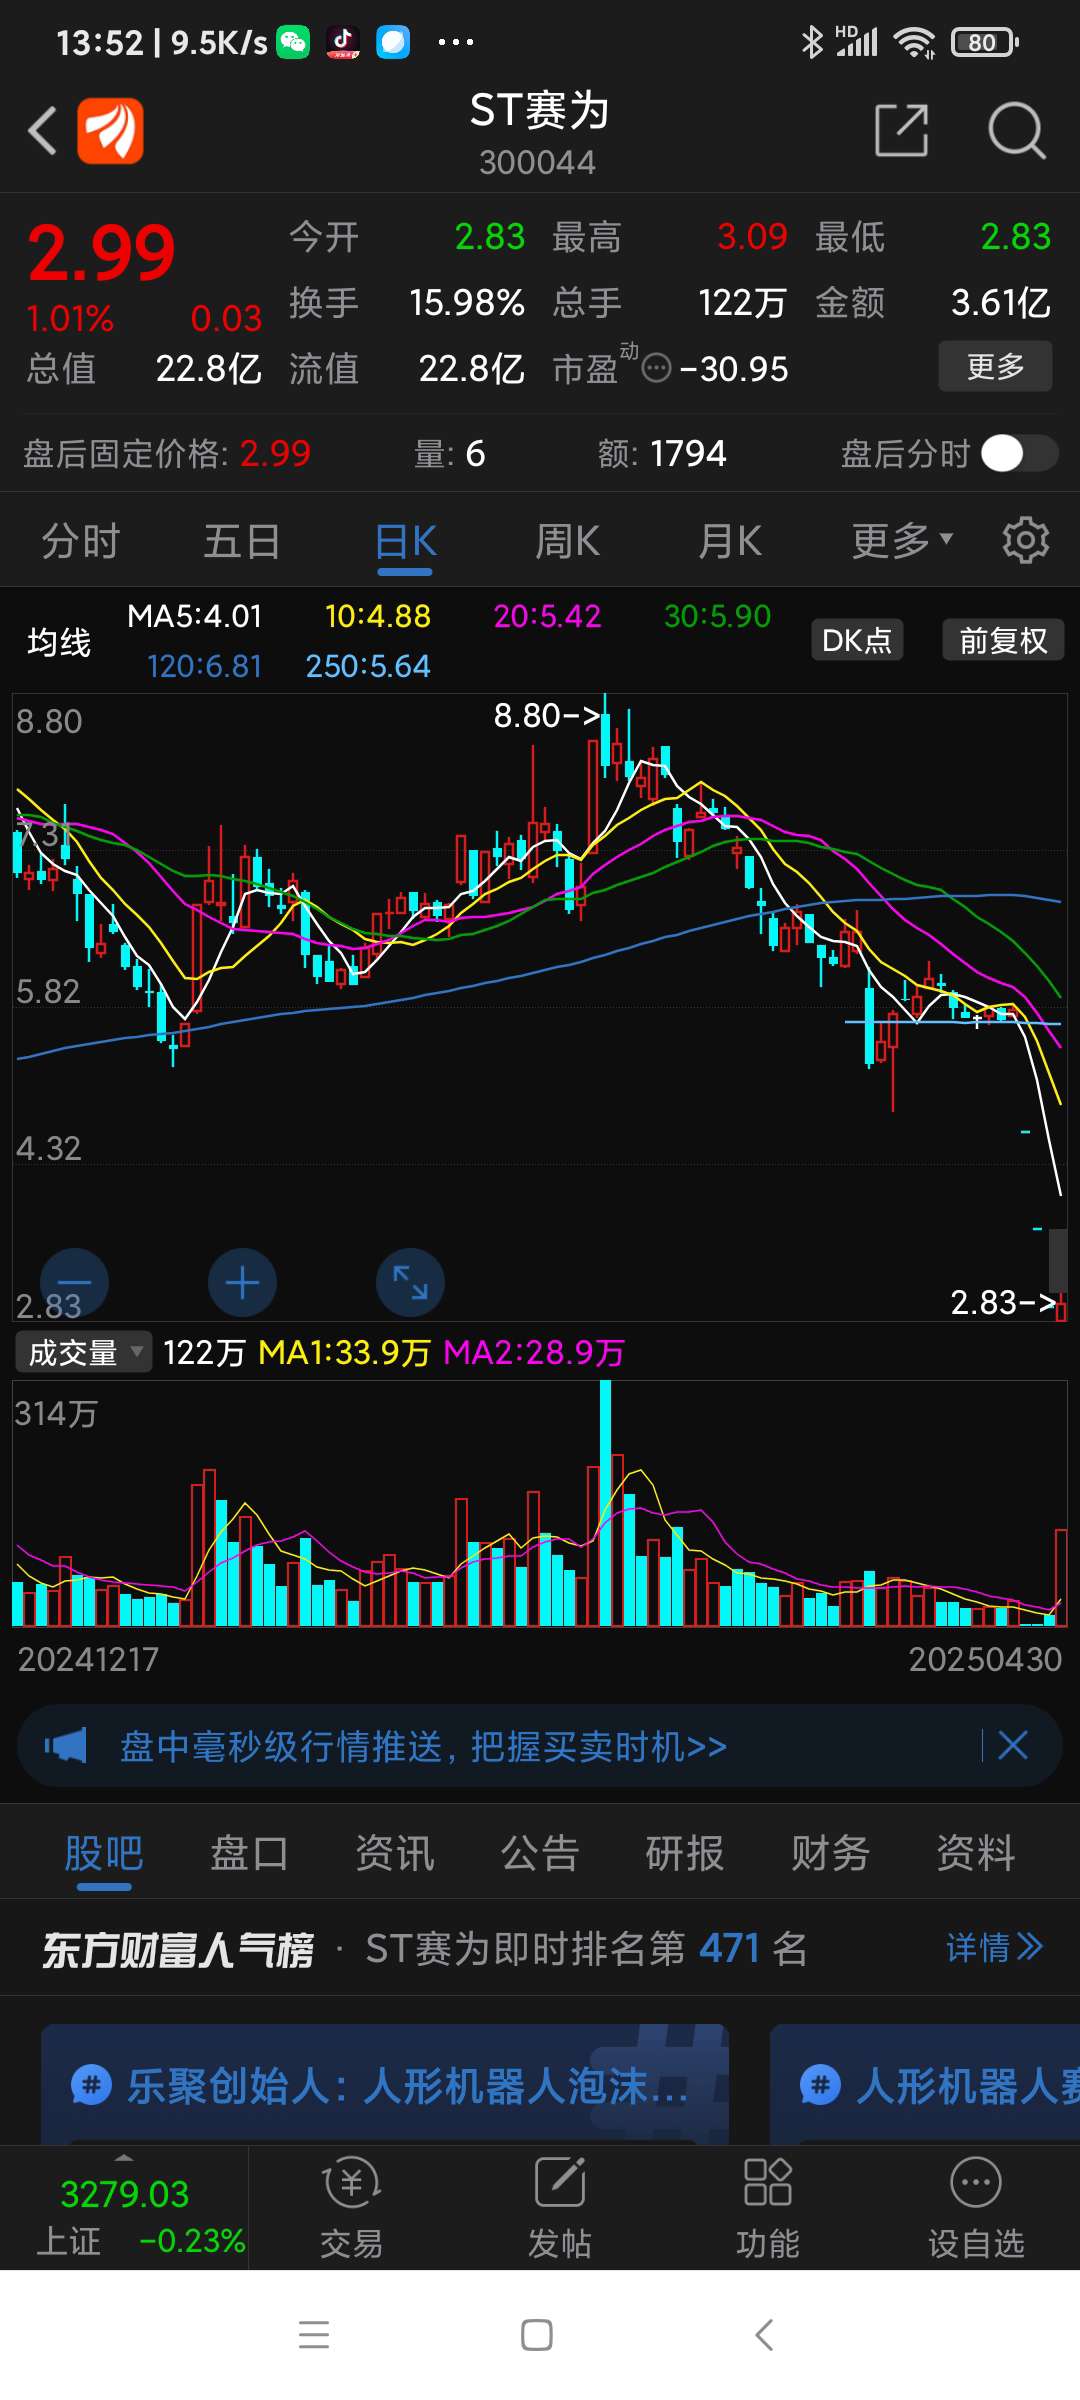Tap volume value MA1:33.9万
Viewport: 1080px width, 2400px height.
[344, 1352]
